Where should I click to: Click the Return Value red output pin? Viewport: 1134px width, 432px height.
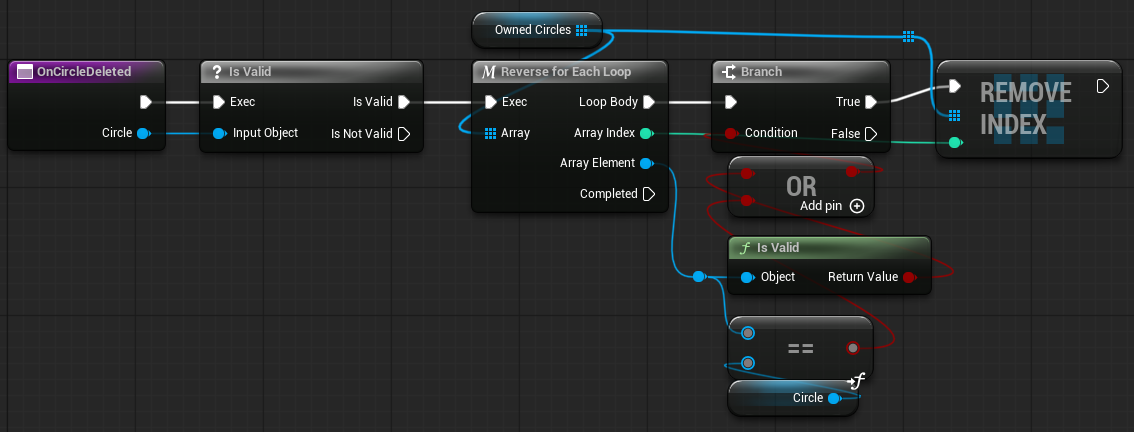(x=908, y=277)
